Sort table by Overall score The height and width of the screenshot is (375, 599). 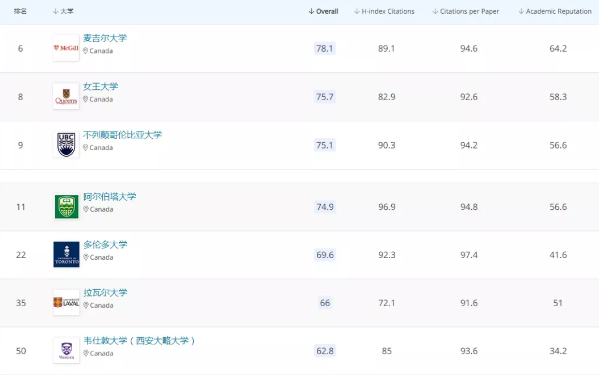tap(323, 11)
